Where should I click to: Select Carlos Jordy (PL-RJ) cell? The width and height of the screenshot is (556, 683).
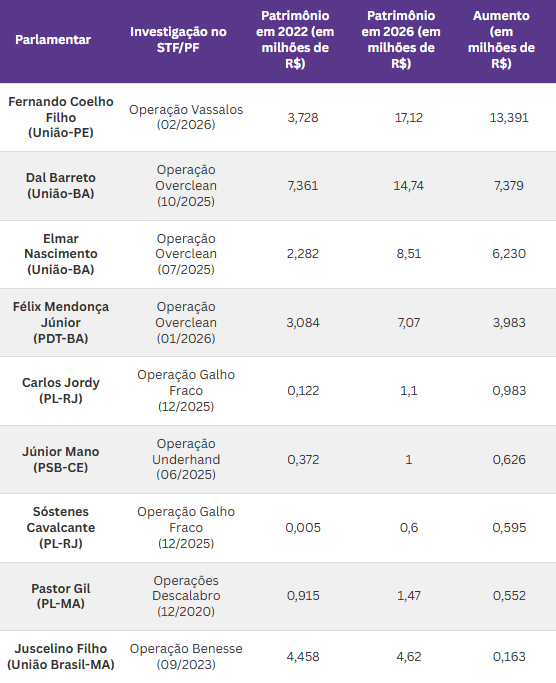tap(61, 390)
